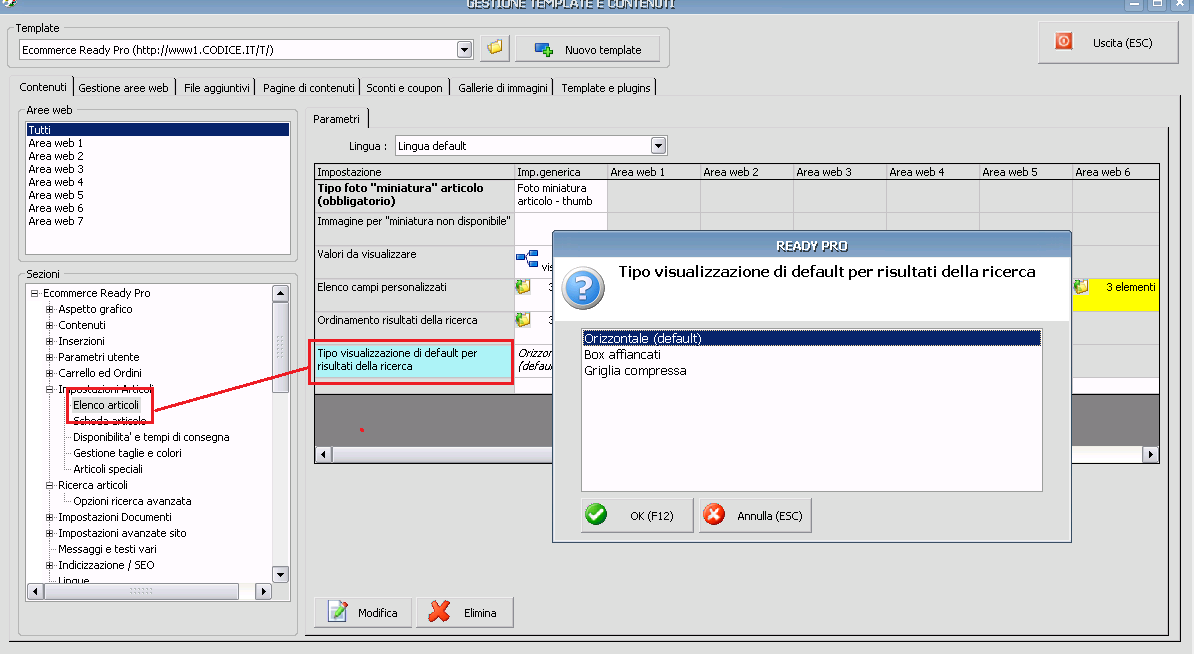Image resolution: width=1194 pixels, height=654 pixels.
Task: Open the Gallerie di immagini tab
Action: click(x=503, y=88)
